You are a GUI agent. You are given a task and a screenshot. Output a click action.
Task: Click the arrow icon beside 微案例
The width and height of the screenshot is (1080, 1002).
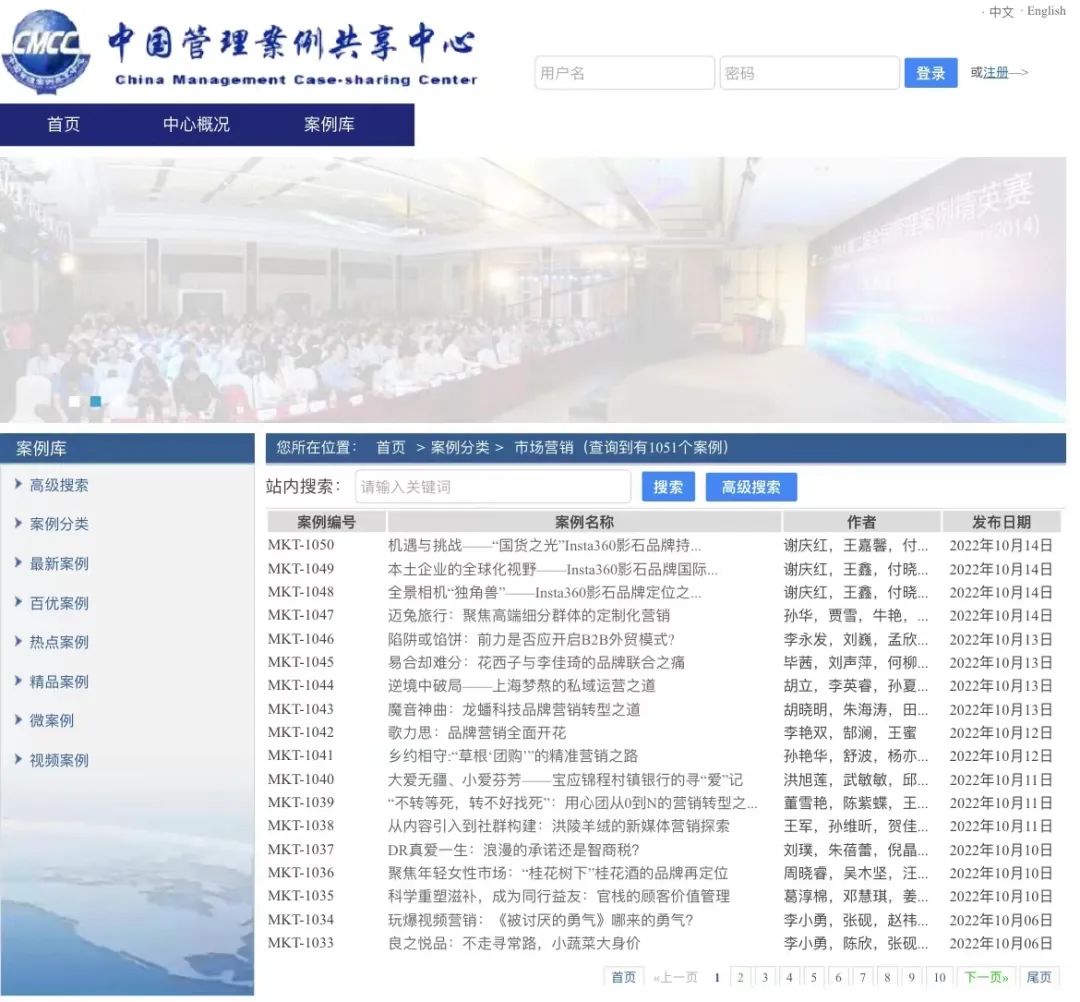click(19, 720)
